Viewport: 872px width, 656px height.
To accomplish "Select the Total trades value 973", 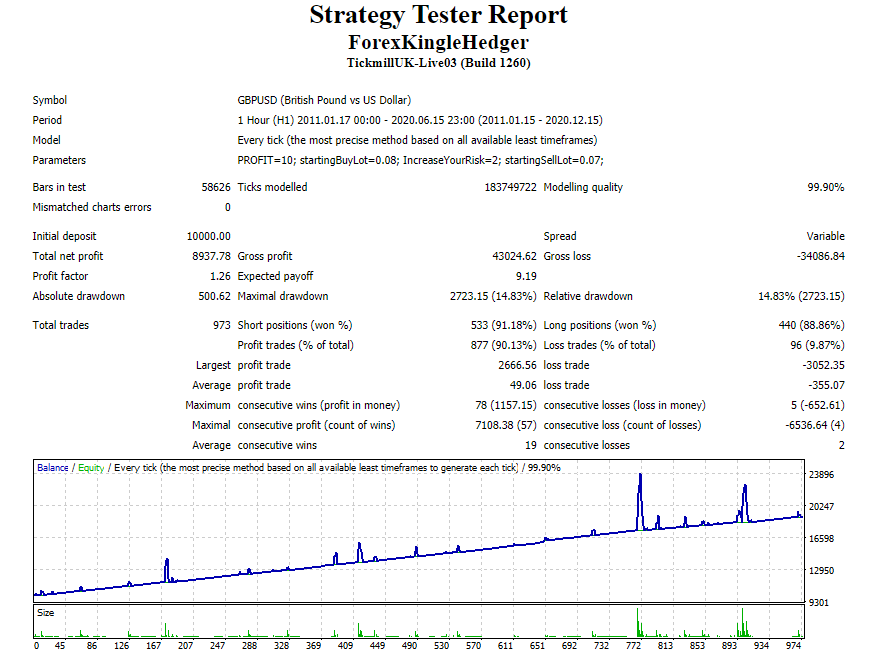I will tap(221, 325).
